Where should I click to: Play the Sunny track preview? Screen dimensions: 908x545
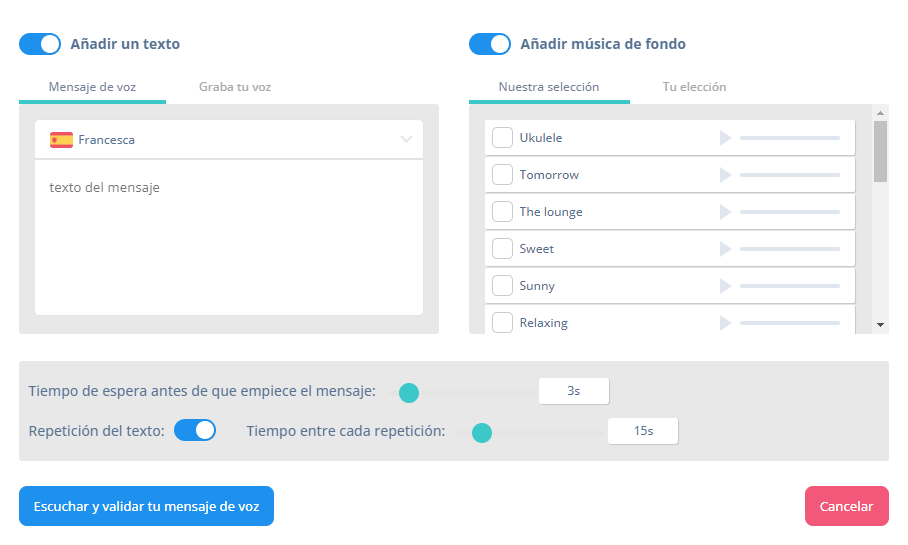725,286
